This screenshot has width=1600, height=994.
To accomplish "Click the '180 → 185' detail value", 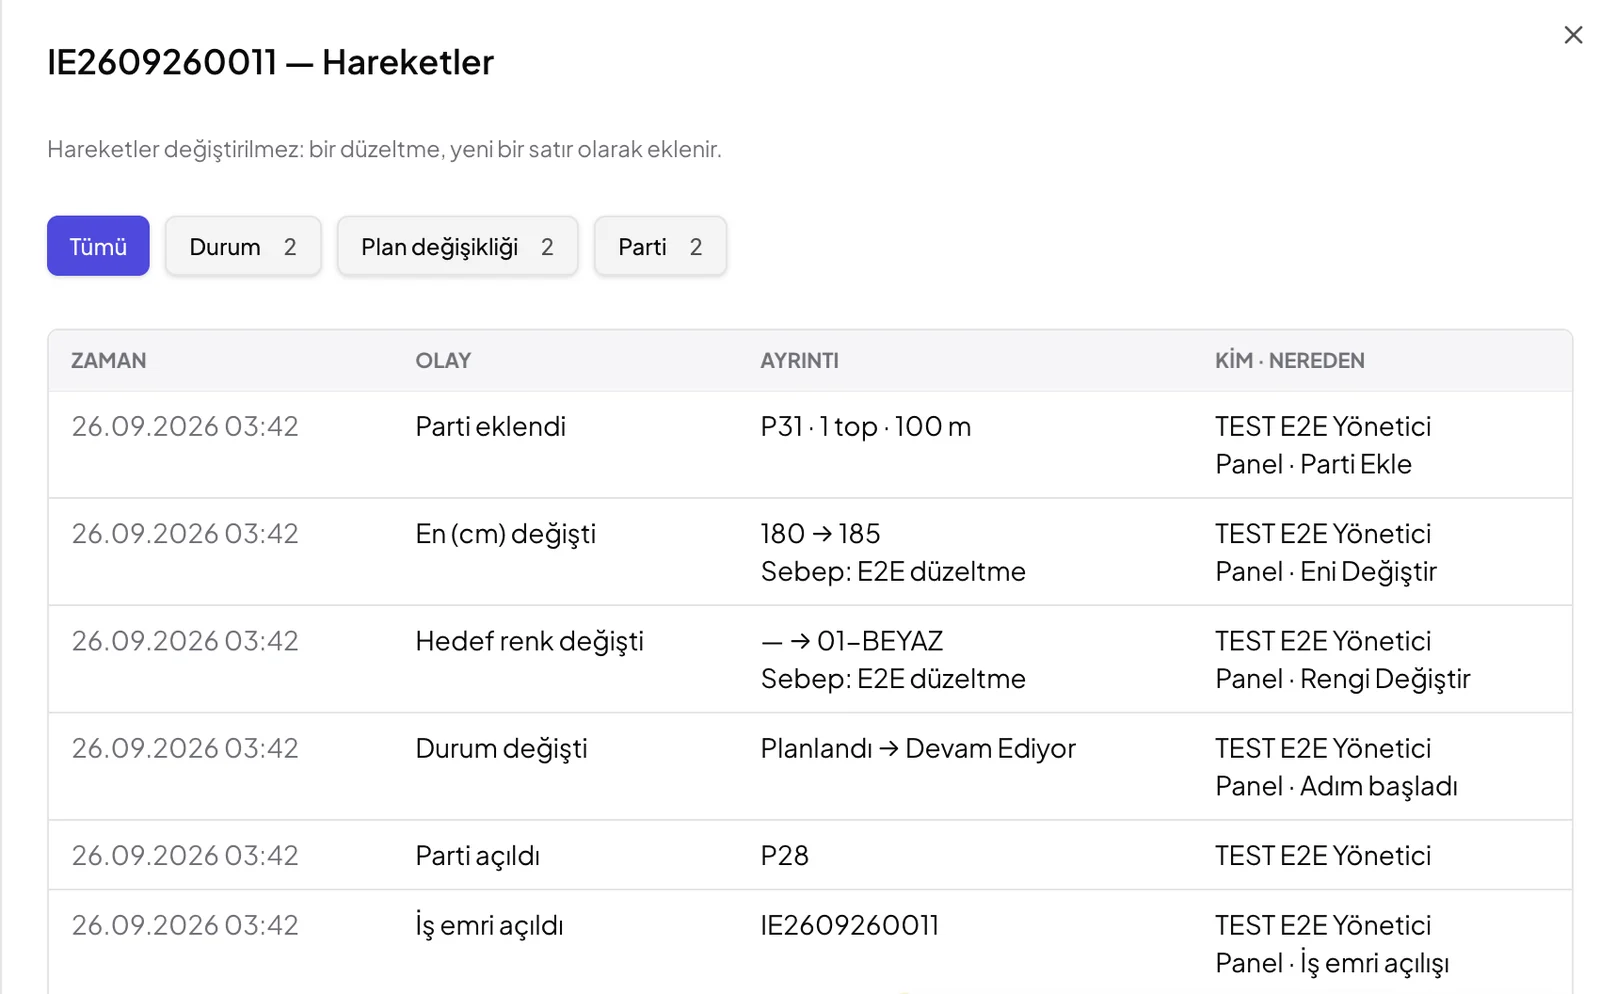I will click(820, 534).
